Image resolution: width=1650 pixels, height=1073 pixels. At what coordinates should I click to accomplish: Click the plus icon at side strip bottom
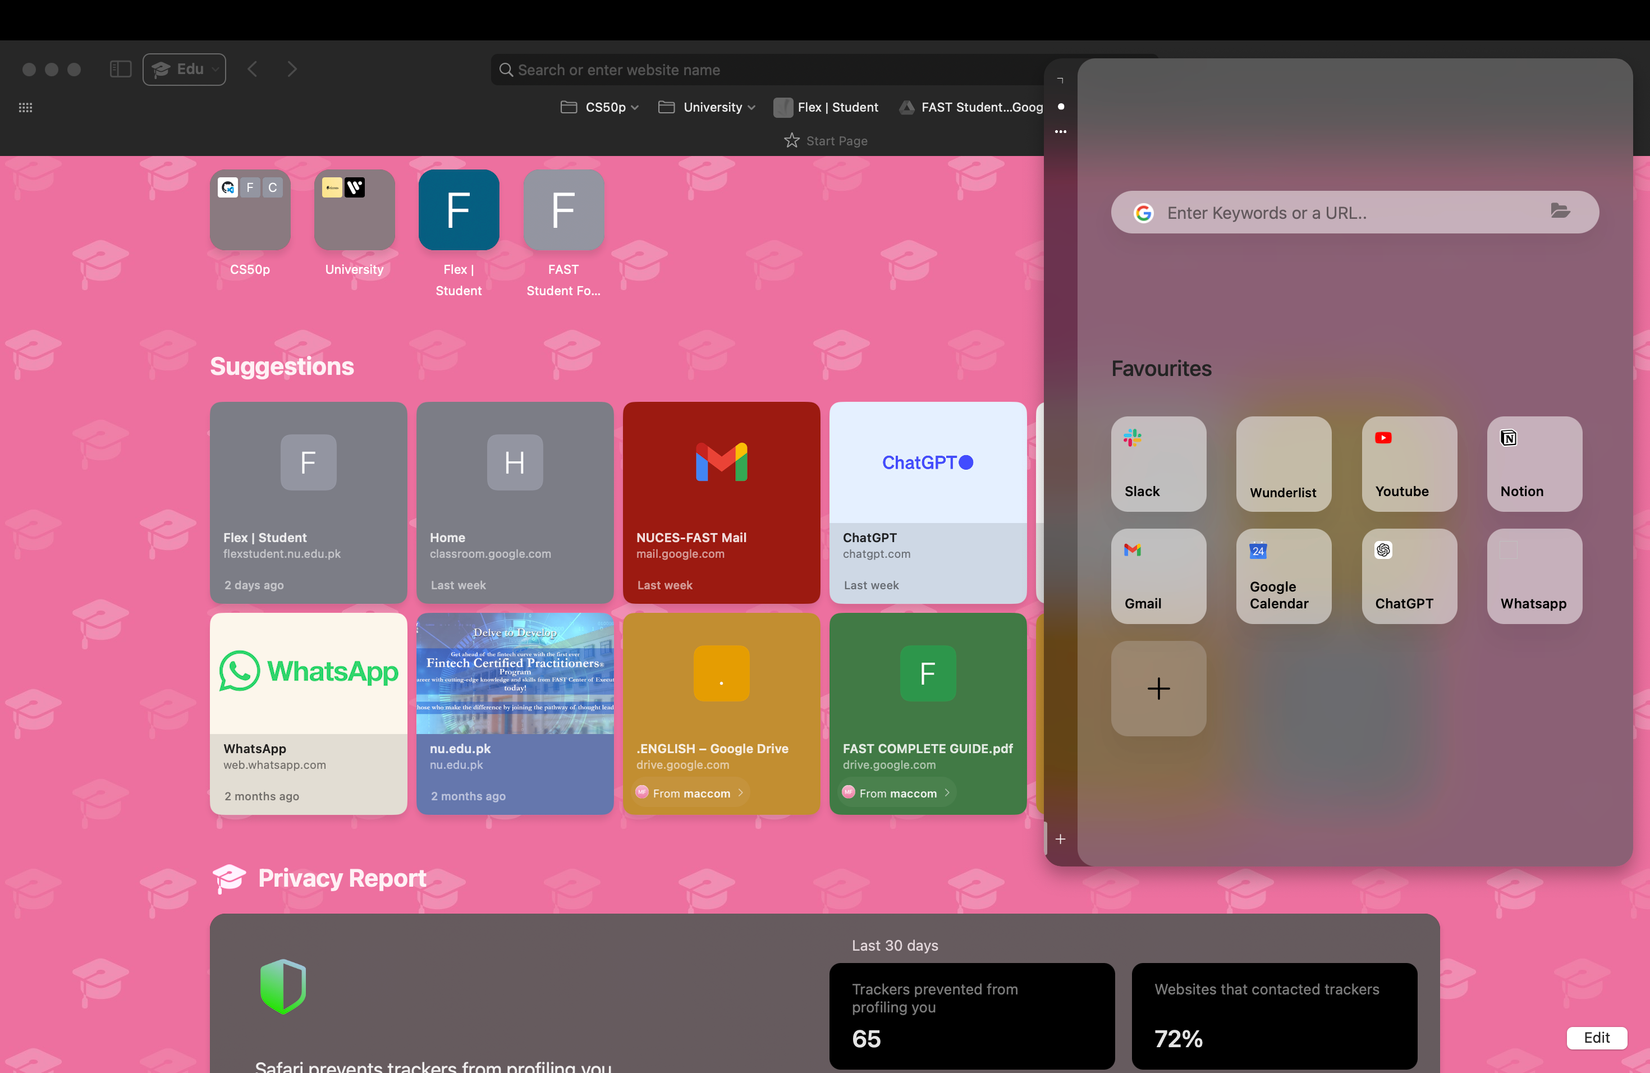1060,839
